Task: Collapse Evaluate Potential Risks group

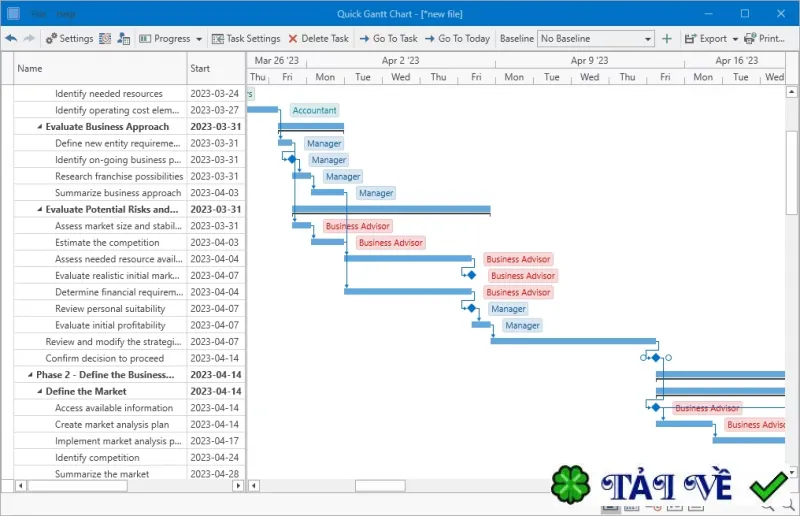Action: click(x=40, y=209)
